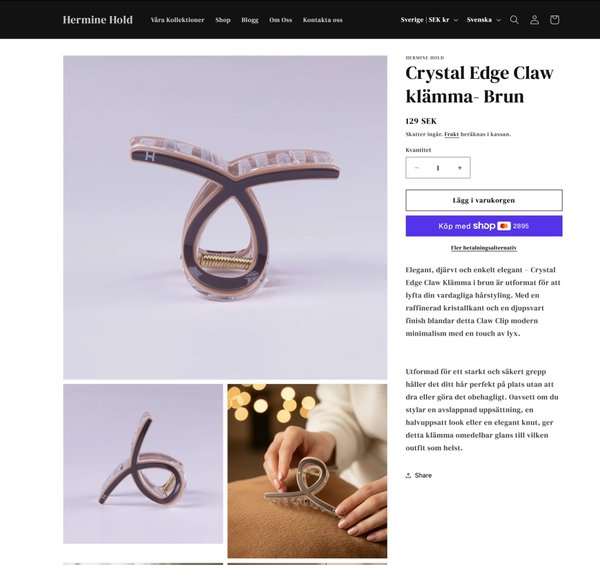Open the Våra Kollektioner menu
The height and width of the screenshot is (565, 600).
pos(178,20)
